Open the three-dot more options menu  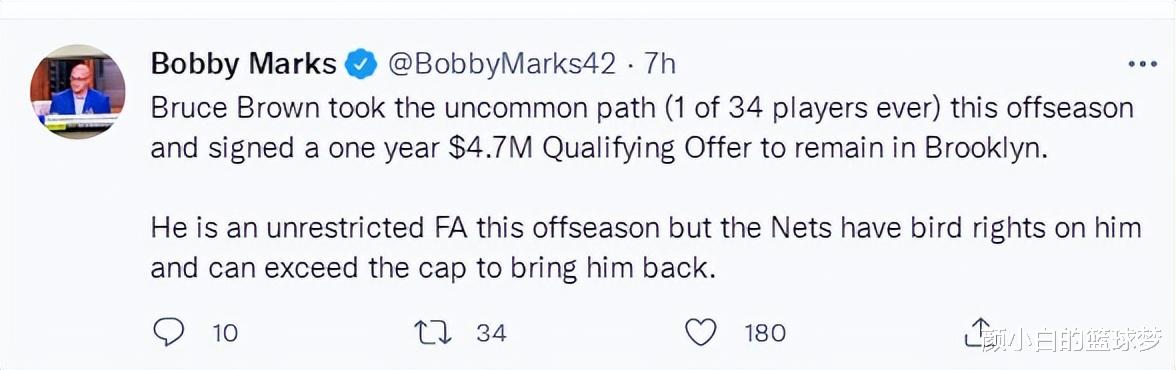click(1142, 65)
